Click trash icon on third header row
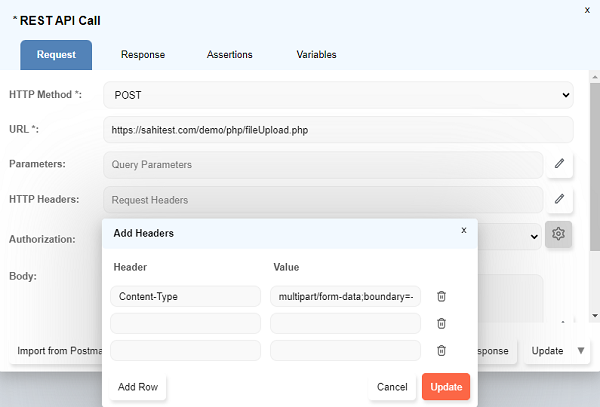The height and width of the screenshot is (407, 600). [x=441, y=350]
